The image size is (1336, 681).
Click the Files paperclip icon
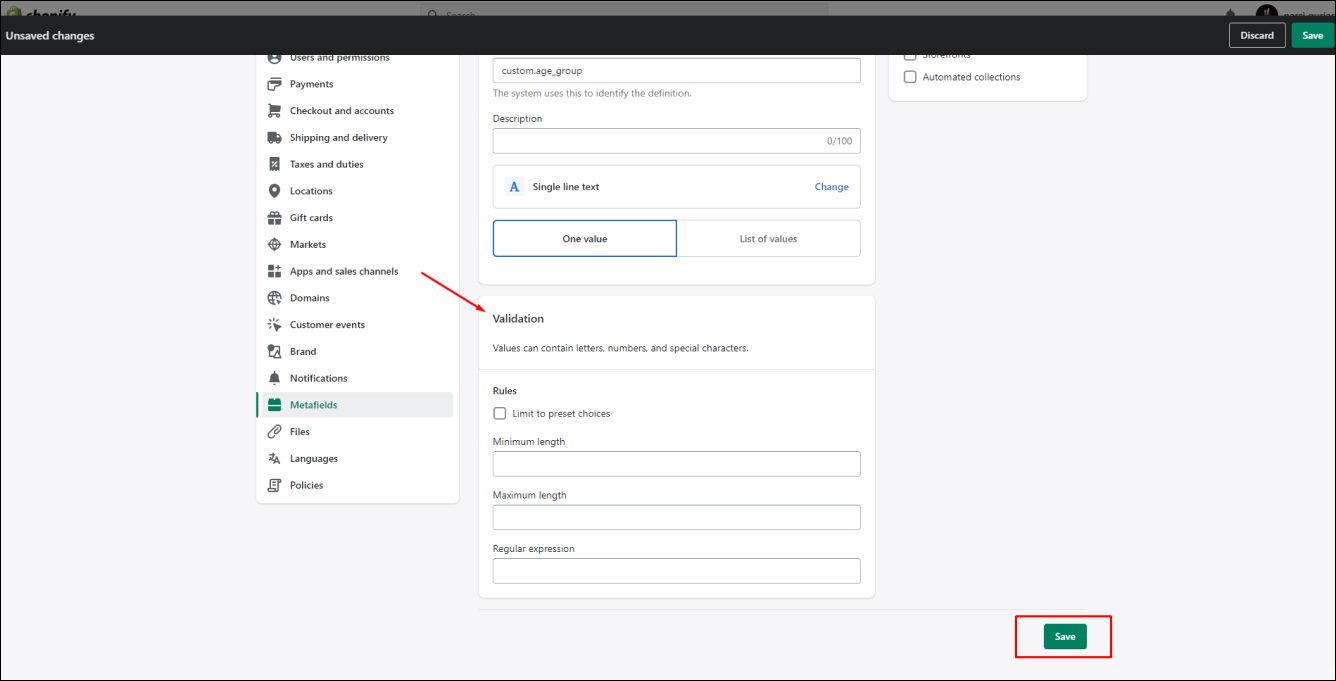tap(274, 432)
